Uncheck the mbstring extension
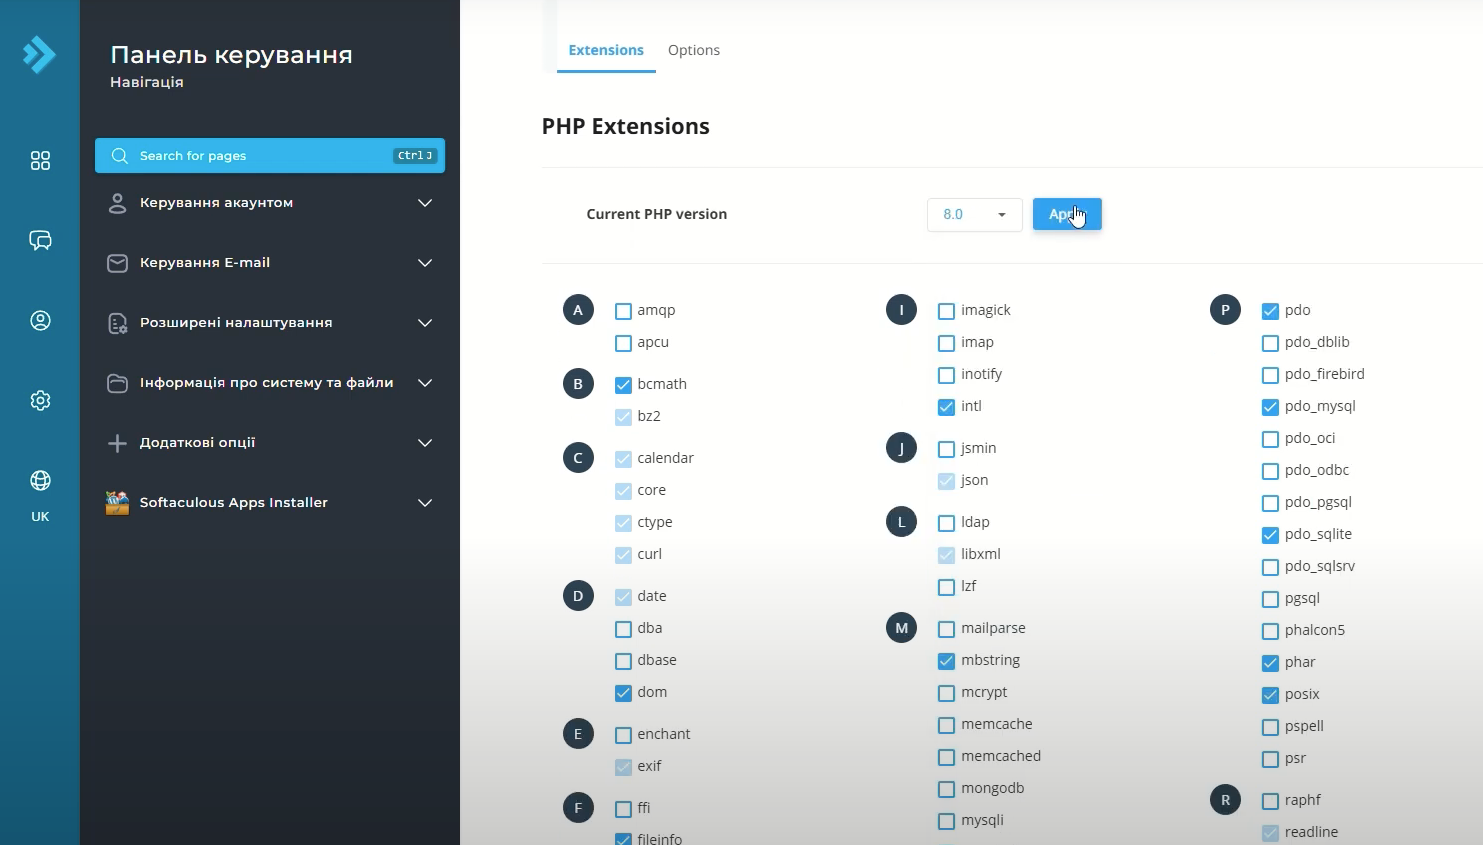This screenshot has height=845, width=1483. coord(946,661)
